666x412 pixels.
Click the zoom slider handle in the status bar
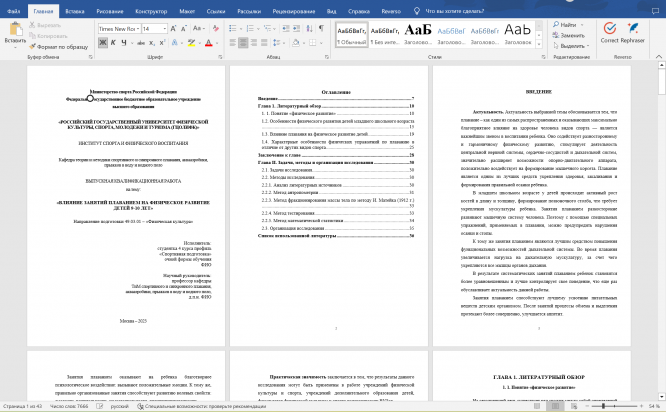[x=603, y=406]
